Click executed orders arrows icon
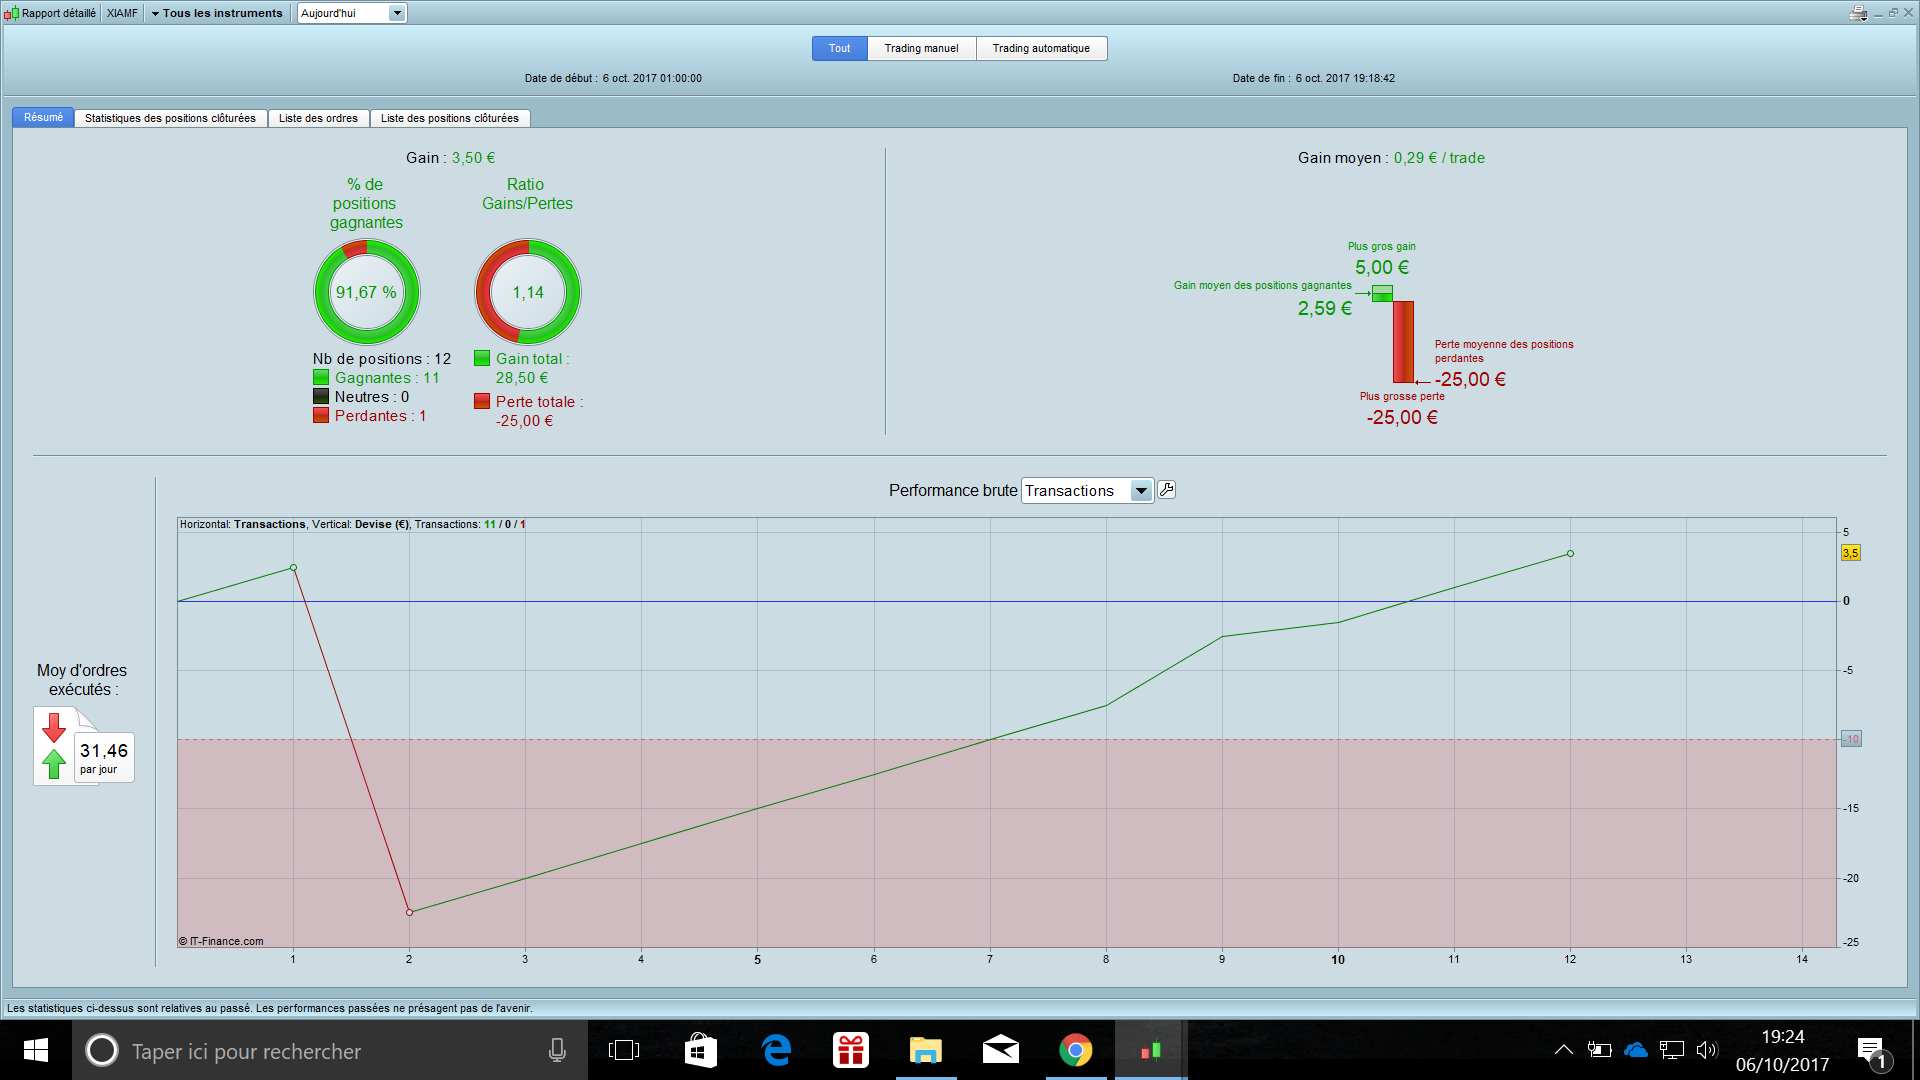Image resolution: width=1920 pixels, height=1080 pixels. click(54, 746)
